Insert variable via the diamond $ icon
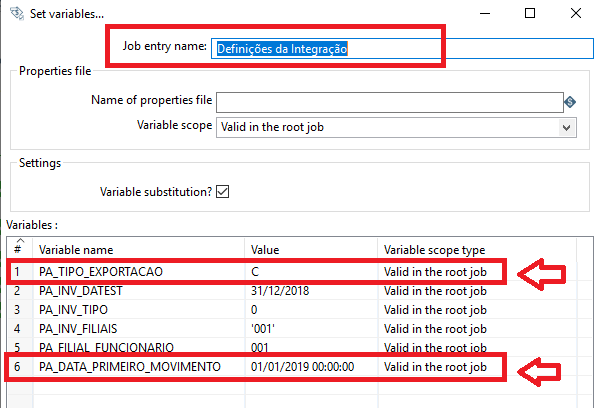 (570, 102)
